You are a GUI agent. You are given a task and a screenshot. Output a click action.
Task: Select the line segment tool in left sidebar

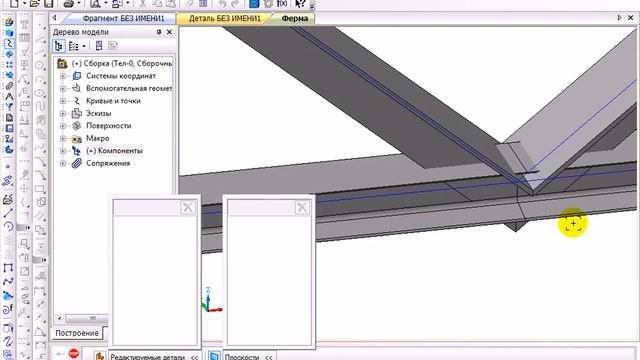(8, 213)
